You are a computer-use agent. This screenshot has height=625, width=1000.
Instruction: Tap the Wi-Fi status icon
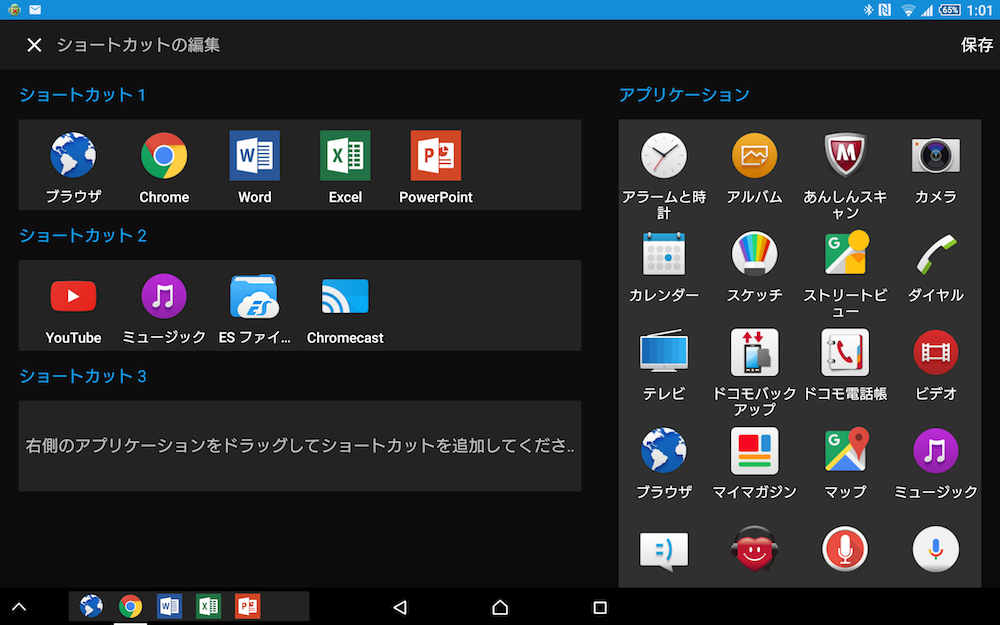[908, 10]
